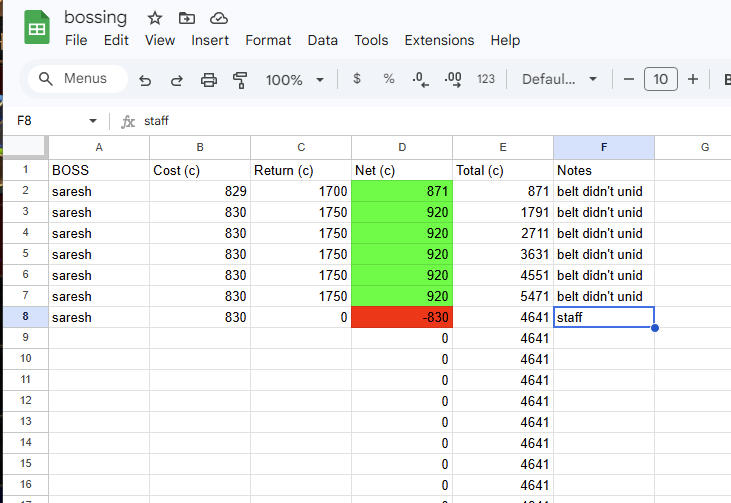Select the red cell showing -830
Image resolution: width=731 pixels, height=503 pixels.
tap(402, 317)
